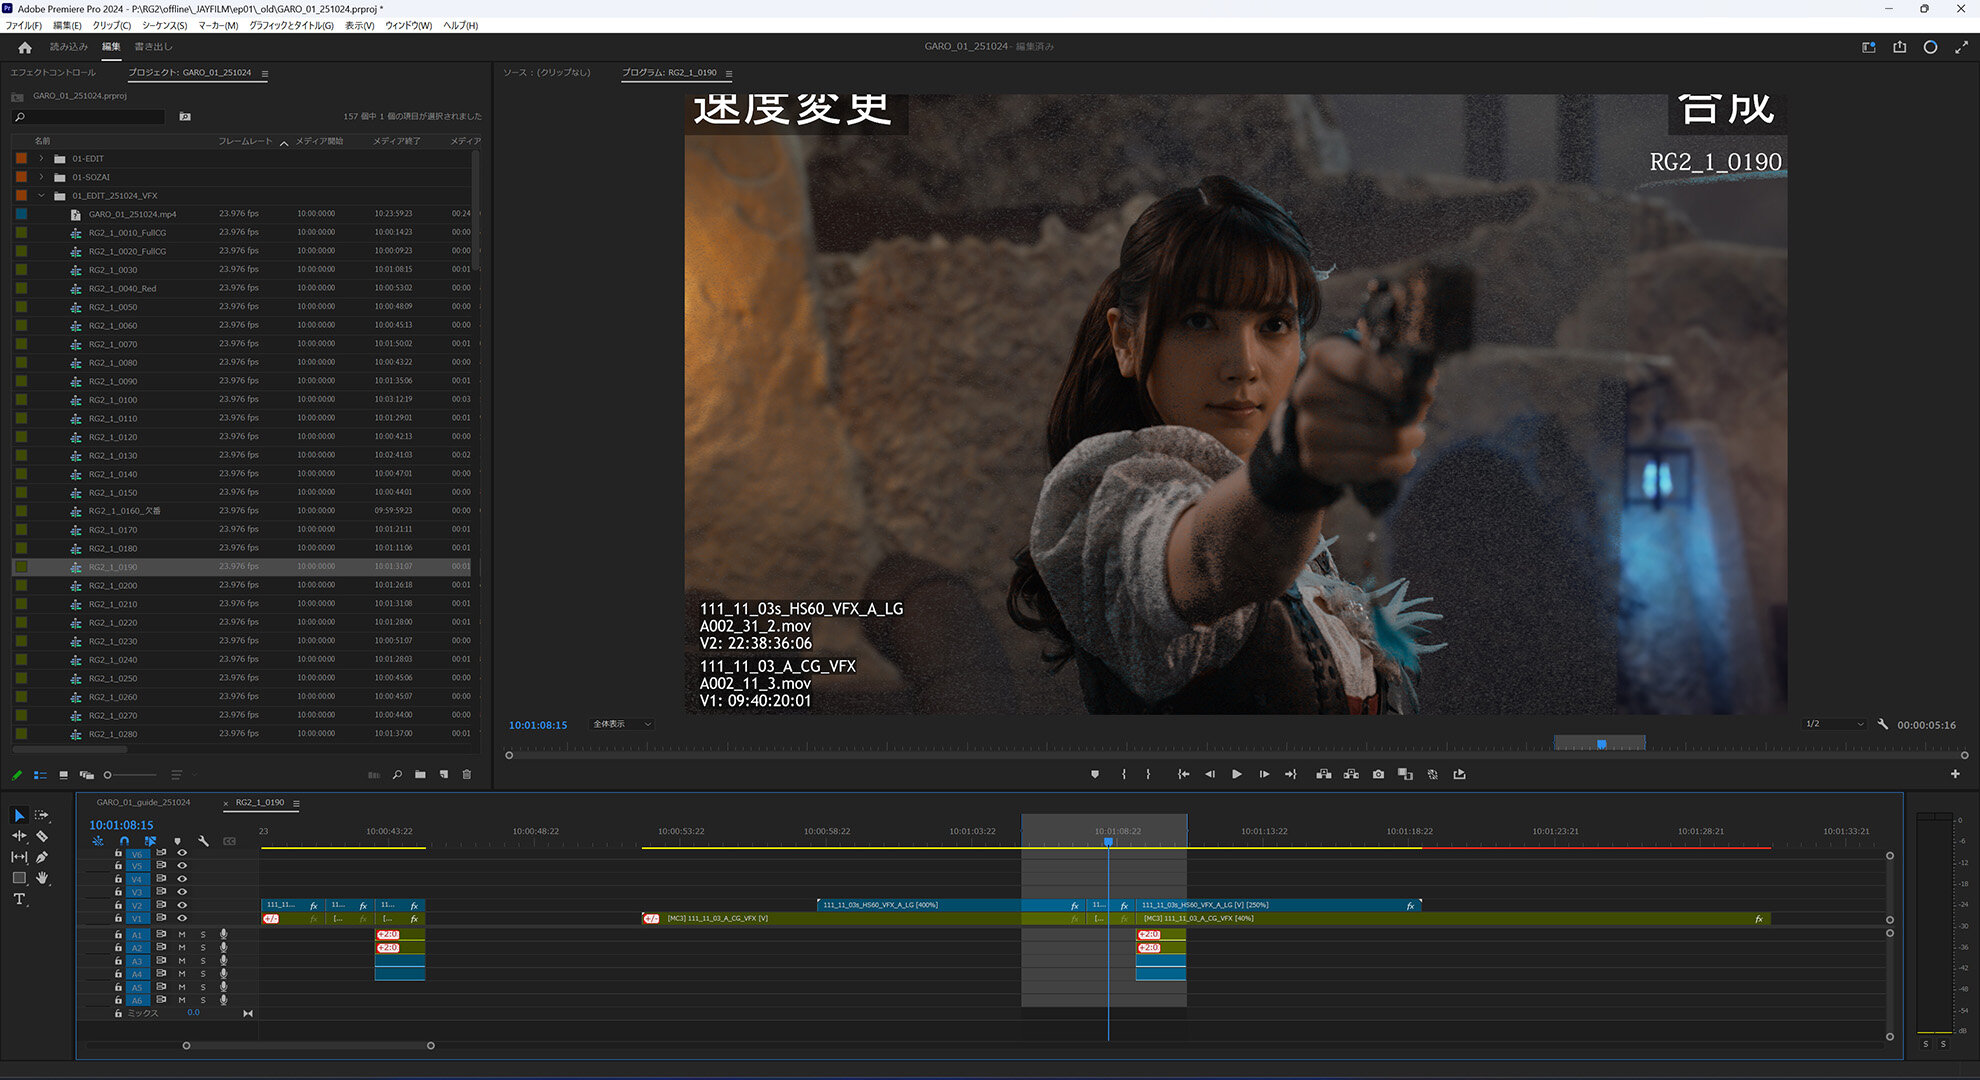Select the Razor tool
Screen dimensions: 1980x1080
[x=42, y=836]
